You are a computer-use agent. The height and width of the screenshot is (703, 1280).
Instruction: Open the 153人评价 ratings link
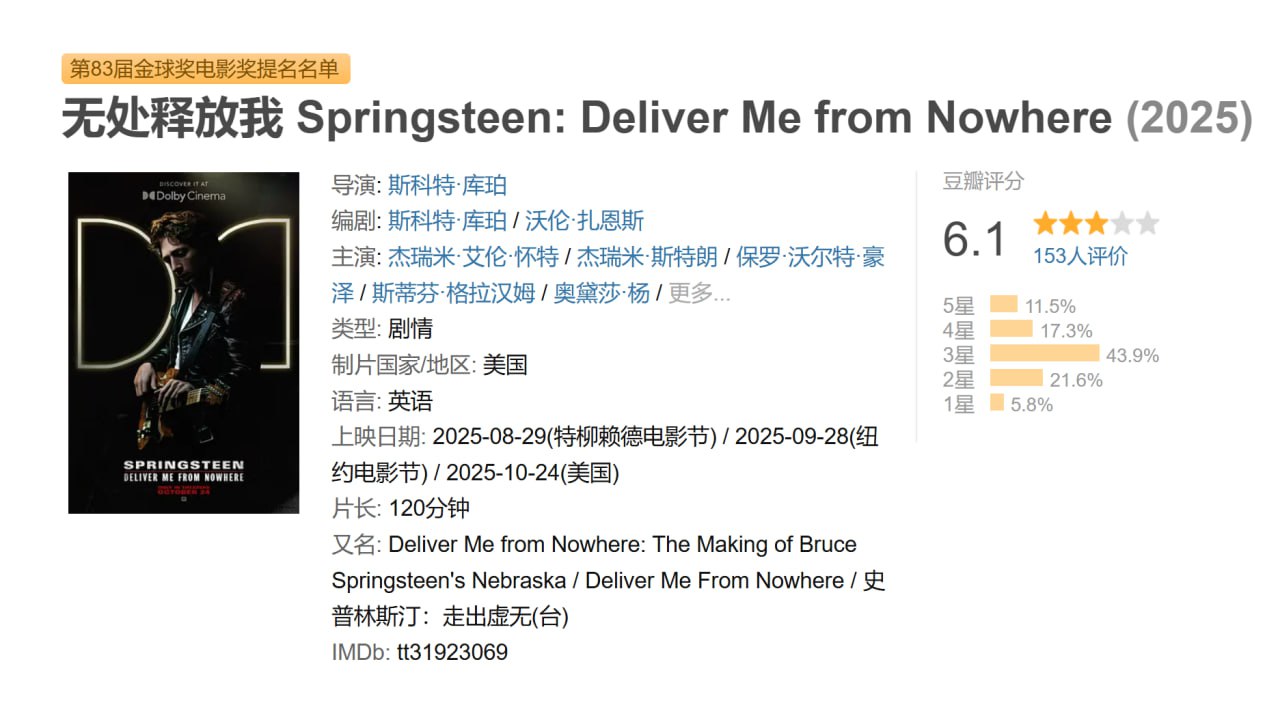coord(1080,256)
